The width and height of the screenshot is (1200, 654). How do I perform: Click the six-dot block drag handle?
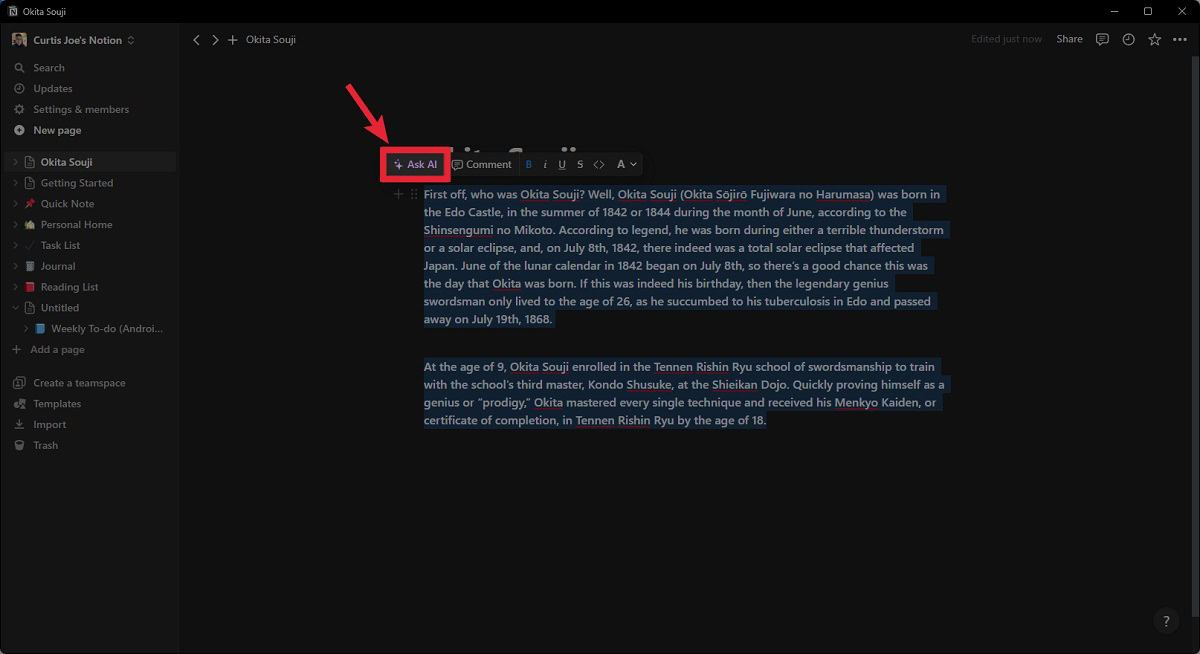pos(414,194)
